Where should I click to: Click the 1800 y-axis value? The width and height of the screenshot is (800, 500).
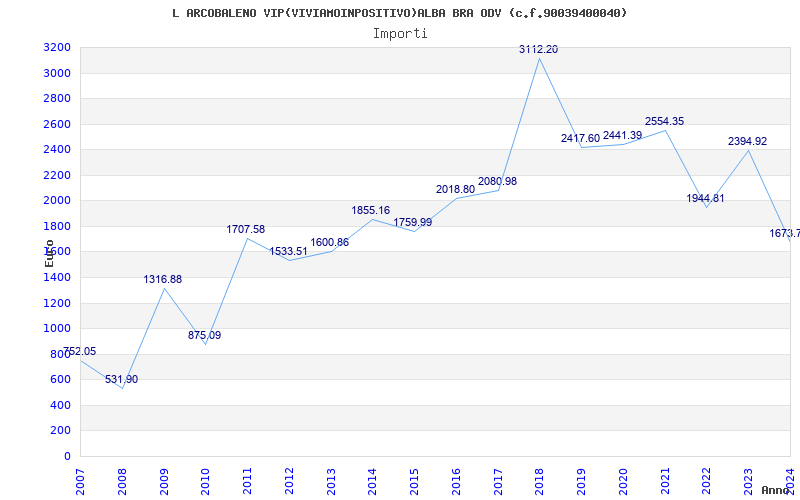(57, 227)
